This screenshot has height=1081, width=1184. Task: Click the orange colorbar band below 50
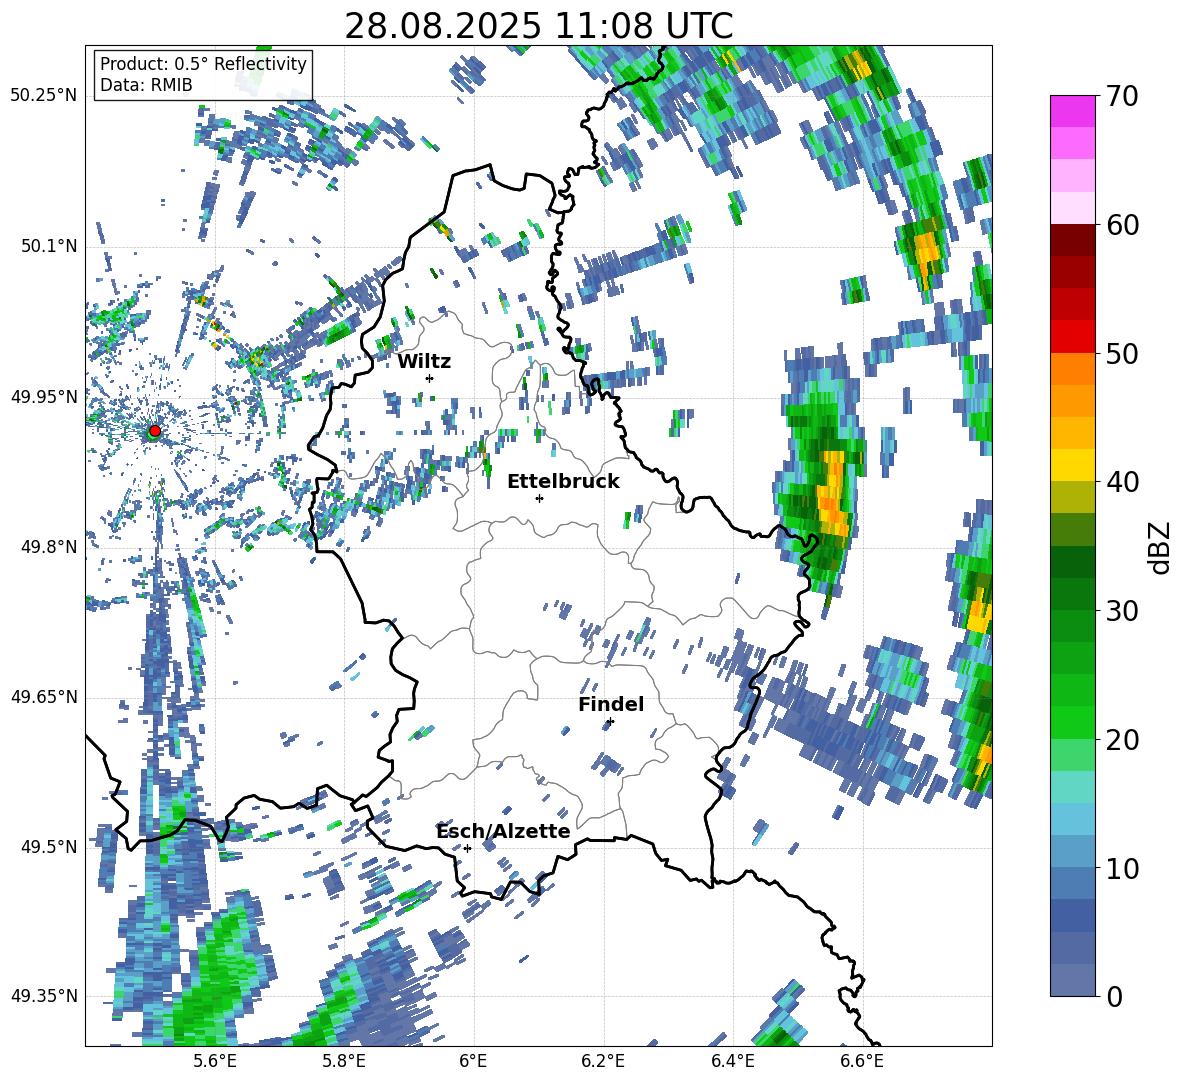[x=1072, y=369]
